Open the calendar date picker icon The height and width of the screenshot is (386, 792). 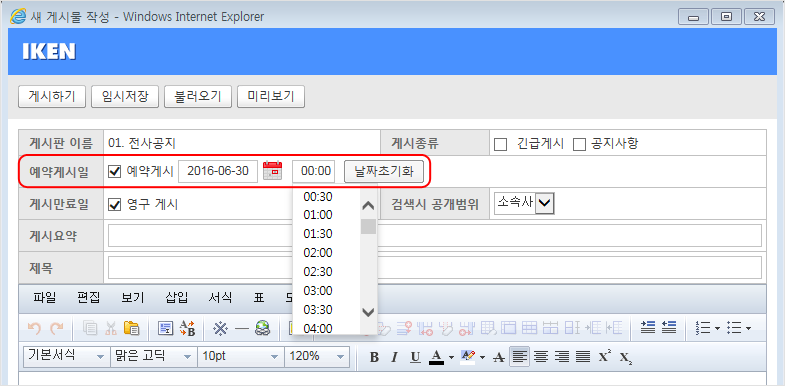point(273,170)
